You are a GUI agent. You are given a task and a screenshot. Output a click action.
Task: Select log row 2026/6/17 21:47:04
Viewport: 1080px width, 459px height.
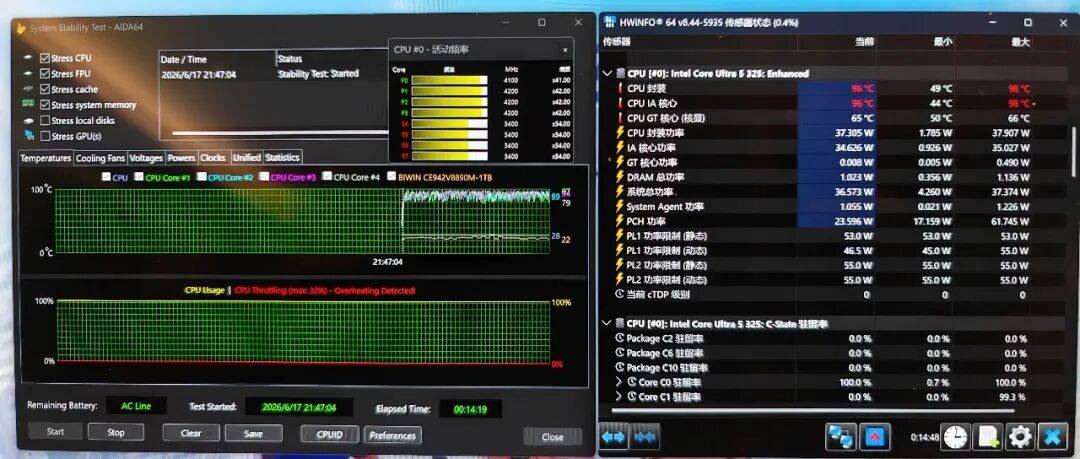[273, 74]
